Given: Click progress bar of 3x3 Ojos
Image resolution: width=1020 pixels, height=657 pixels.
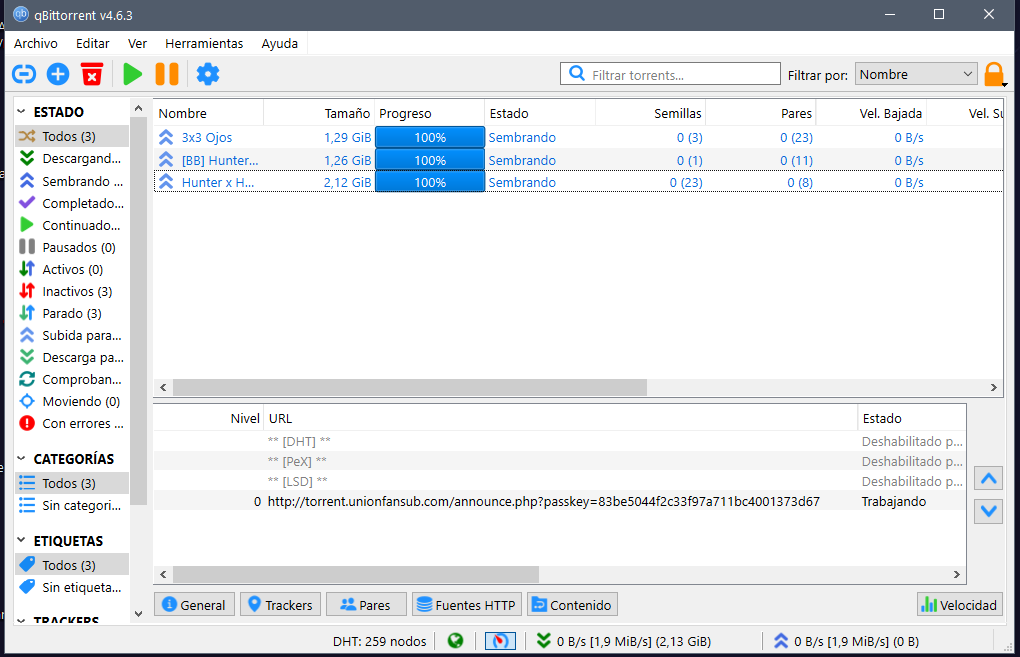Looking at the screenshot, I should [x=430, y=137].
